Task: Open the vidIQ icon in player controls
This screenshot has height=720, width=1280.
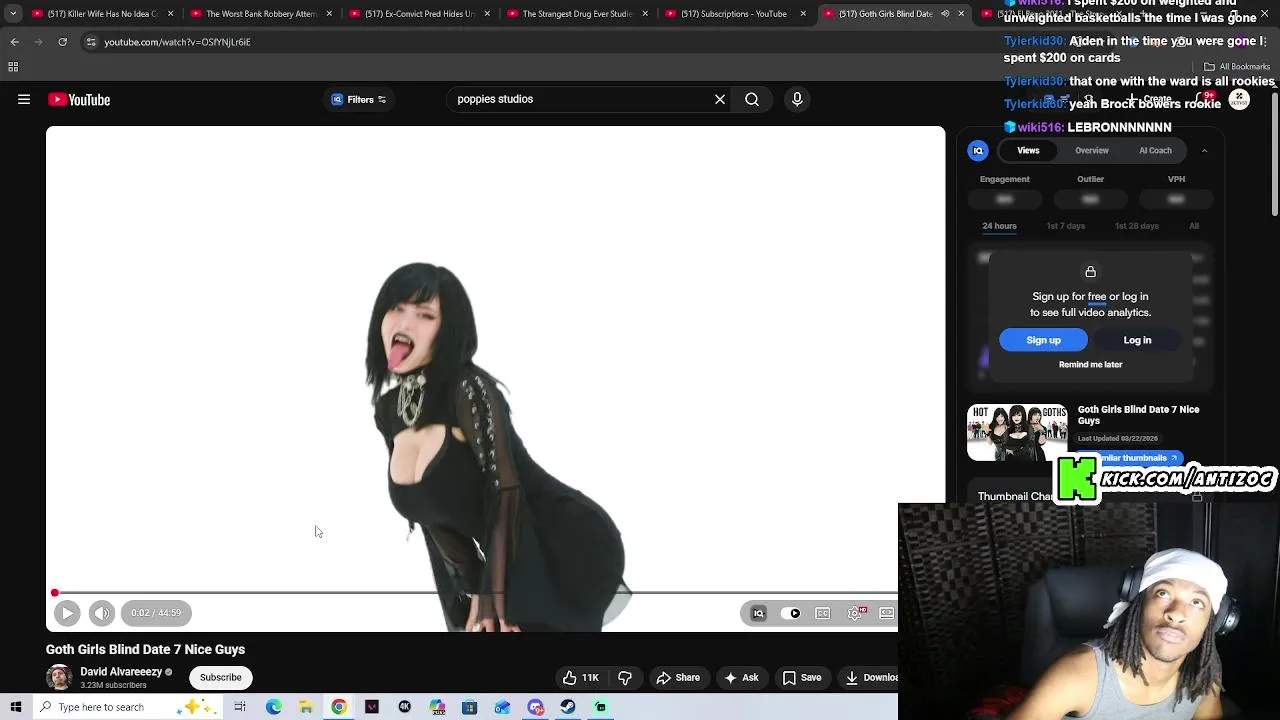Action: 758,613
